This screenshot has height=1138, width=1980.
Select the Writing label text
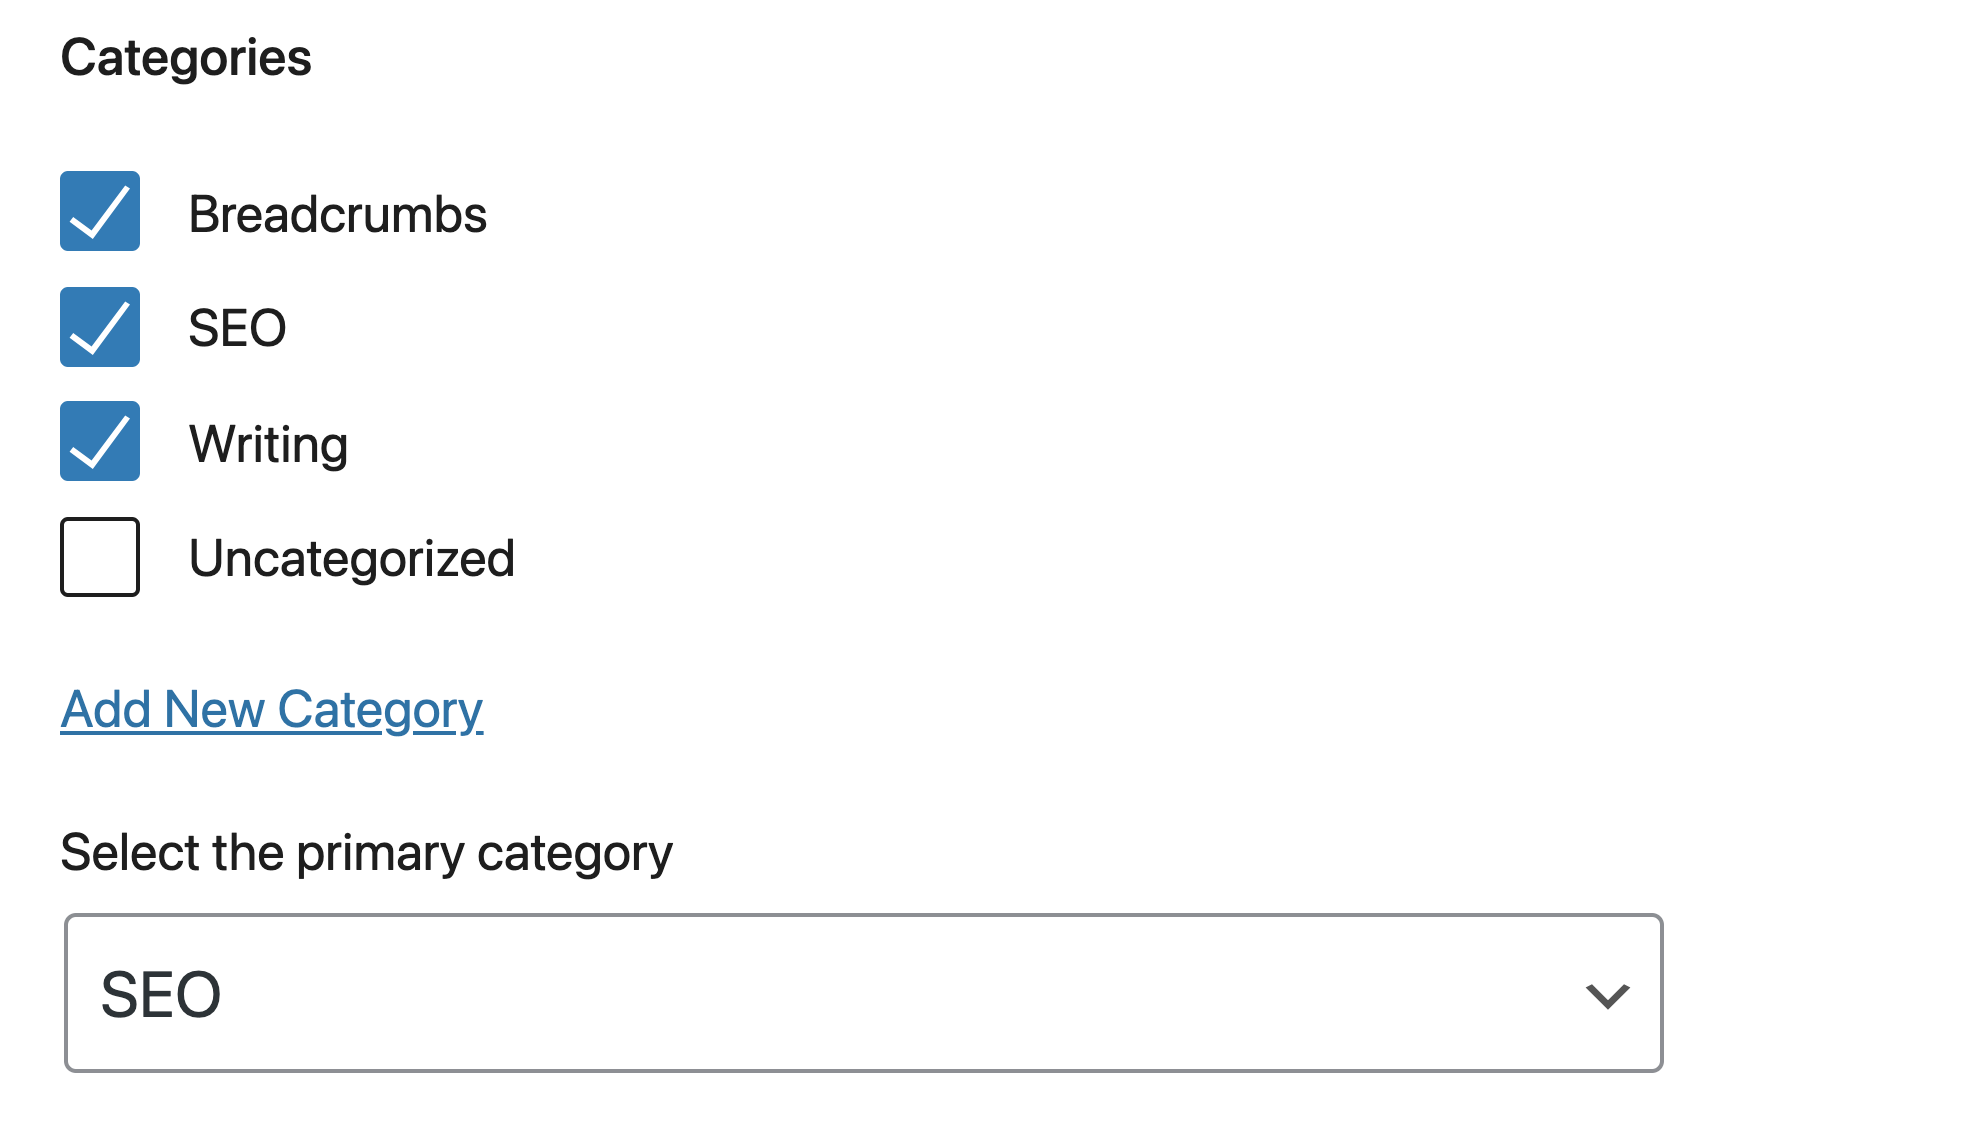[x=269, y=444]
